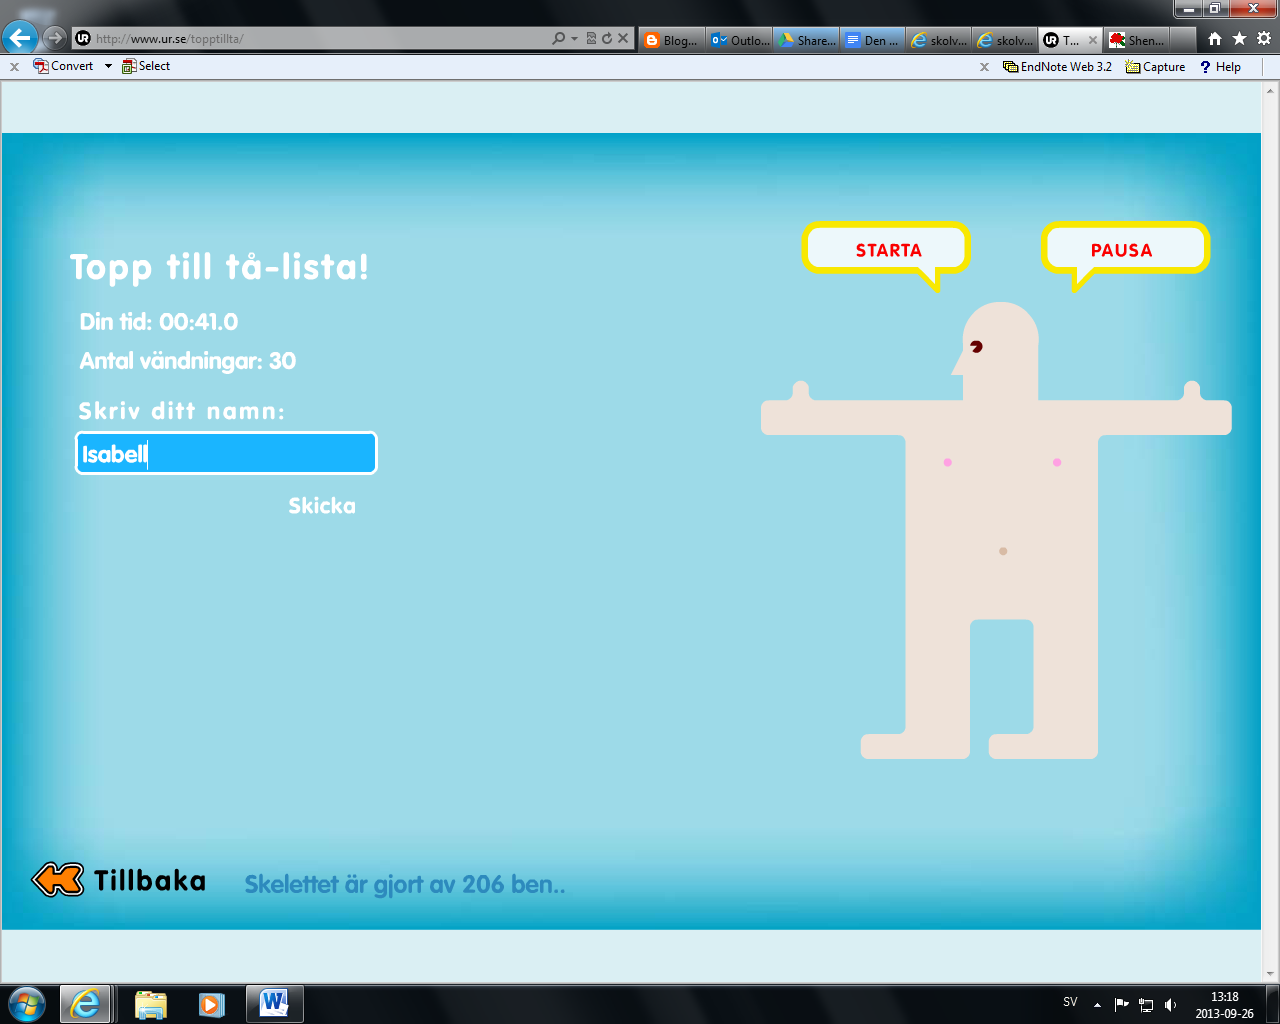Click the browser Forward arrow button
1280x1024 pixels.
55,38
